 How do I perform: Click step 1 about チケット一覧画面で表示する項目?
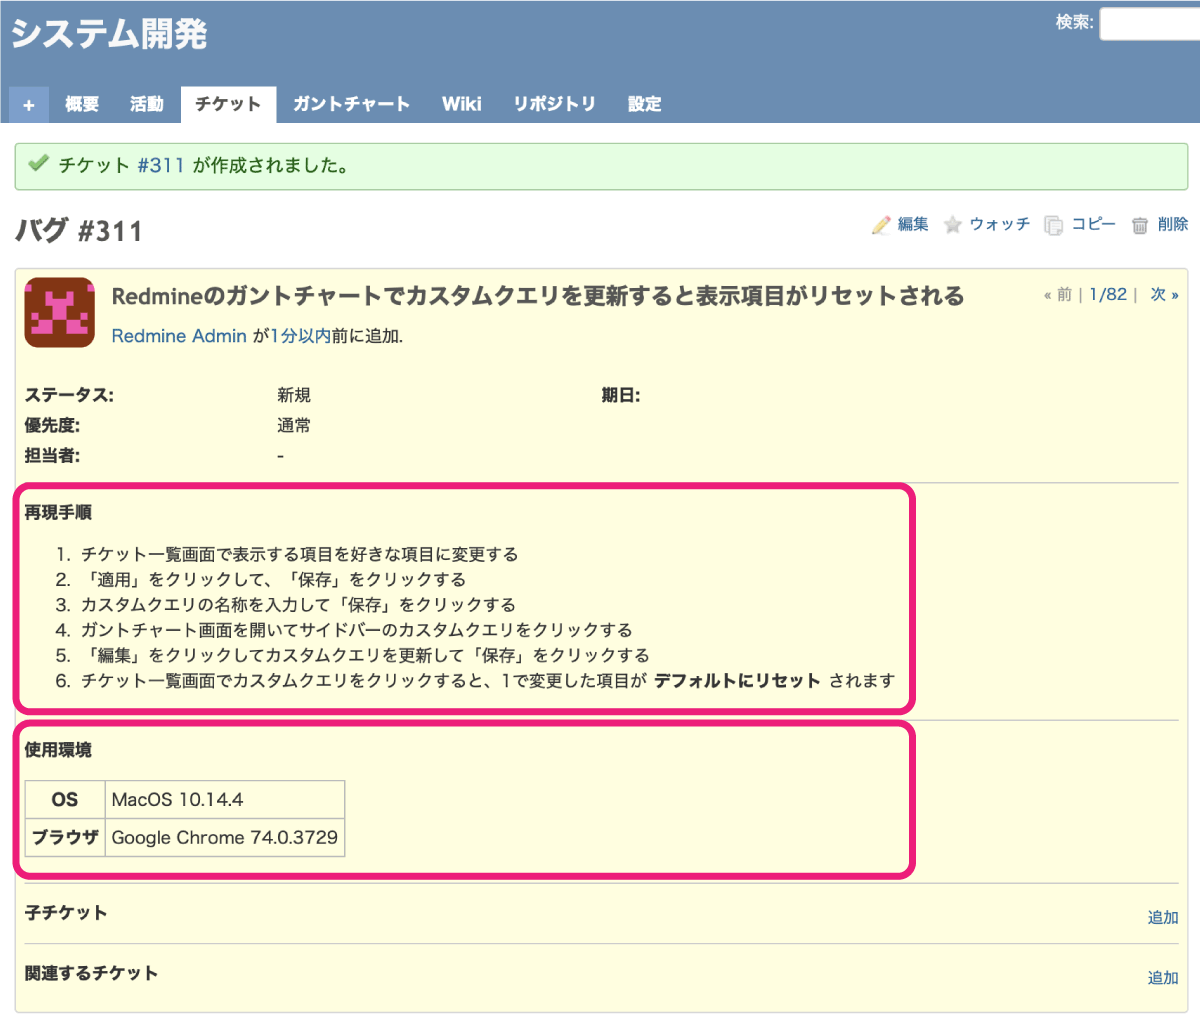click(299, 555)
